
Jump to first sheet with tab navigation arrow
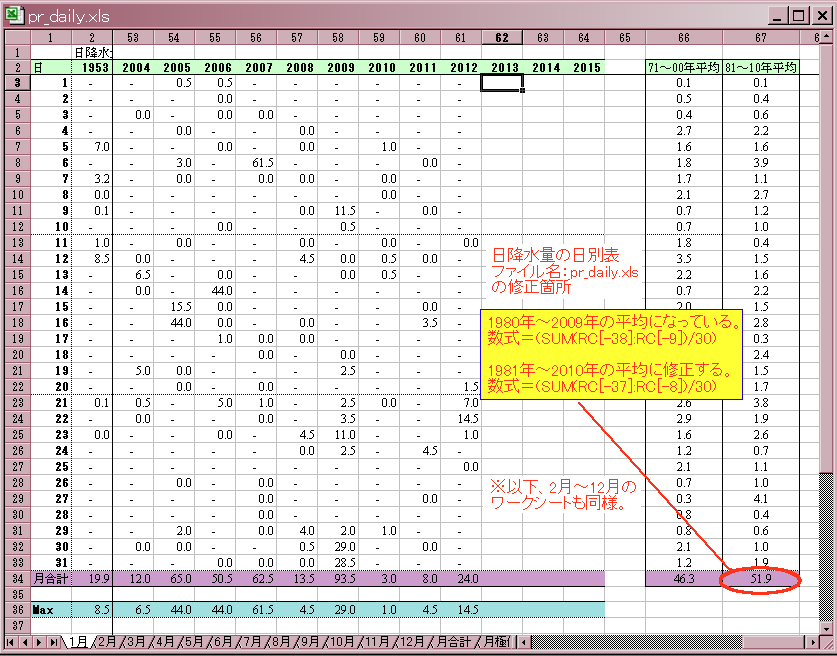[10, 642]
